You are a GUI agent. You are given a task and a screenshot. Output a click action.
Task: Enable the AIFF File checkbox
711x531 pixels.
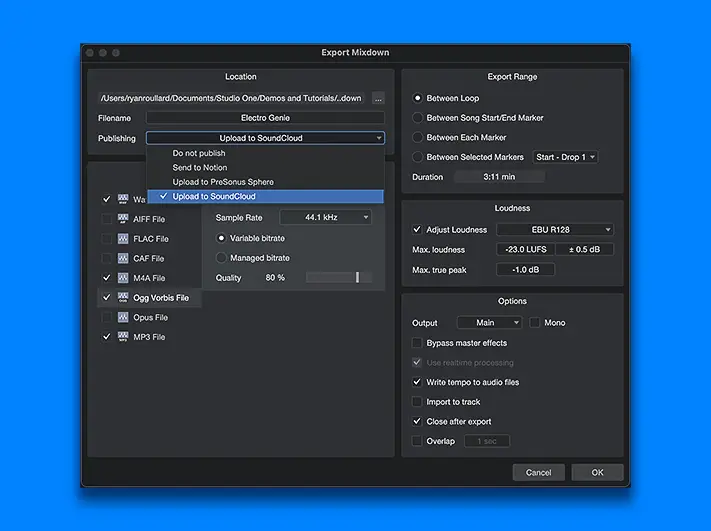point(107,219)
